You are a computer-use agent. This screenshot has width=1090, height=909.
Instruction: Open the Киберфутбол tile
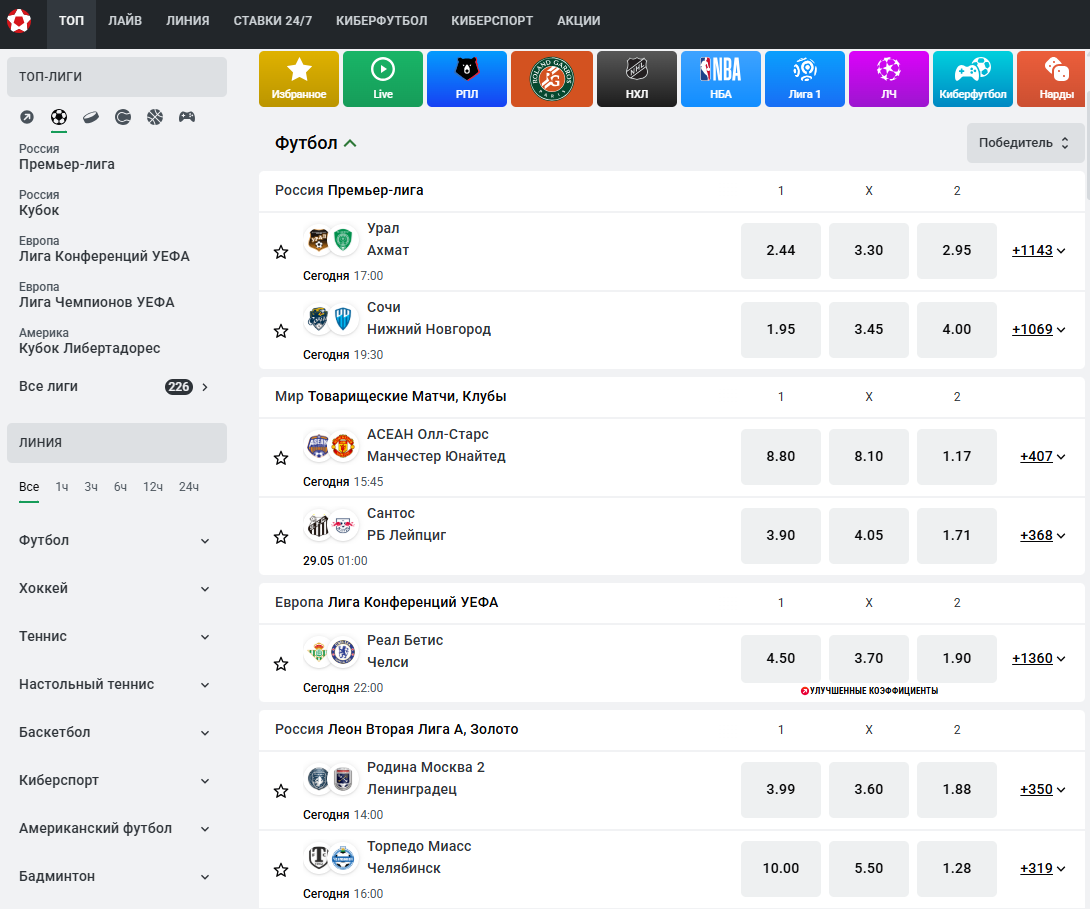point(973,79)
